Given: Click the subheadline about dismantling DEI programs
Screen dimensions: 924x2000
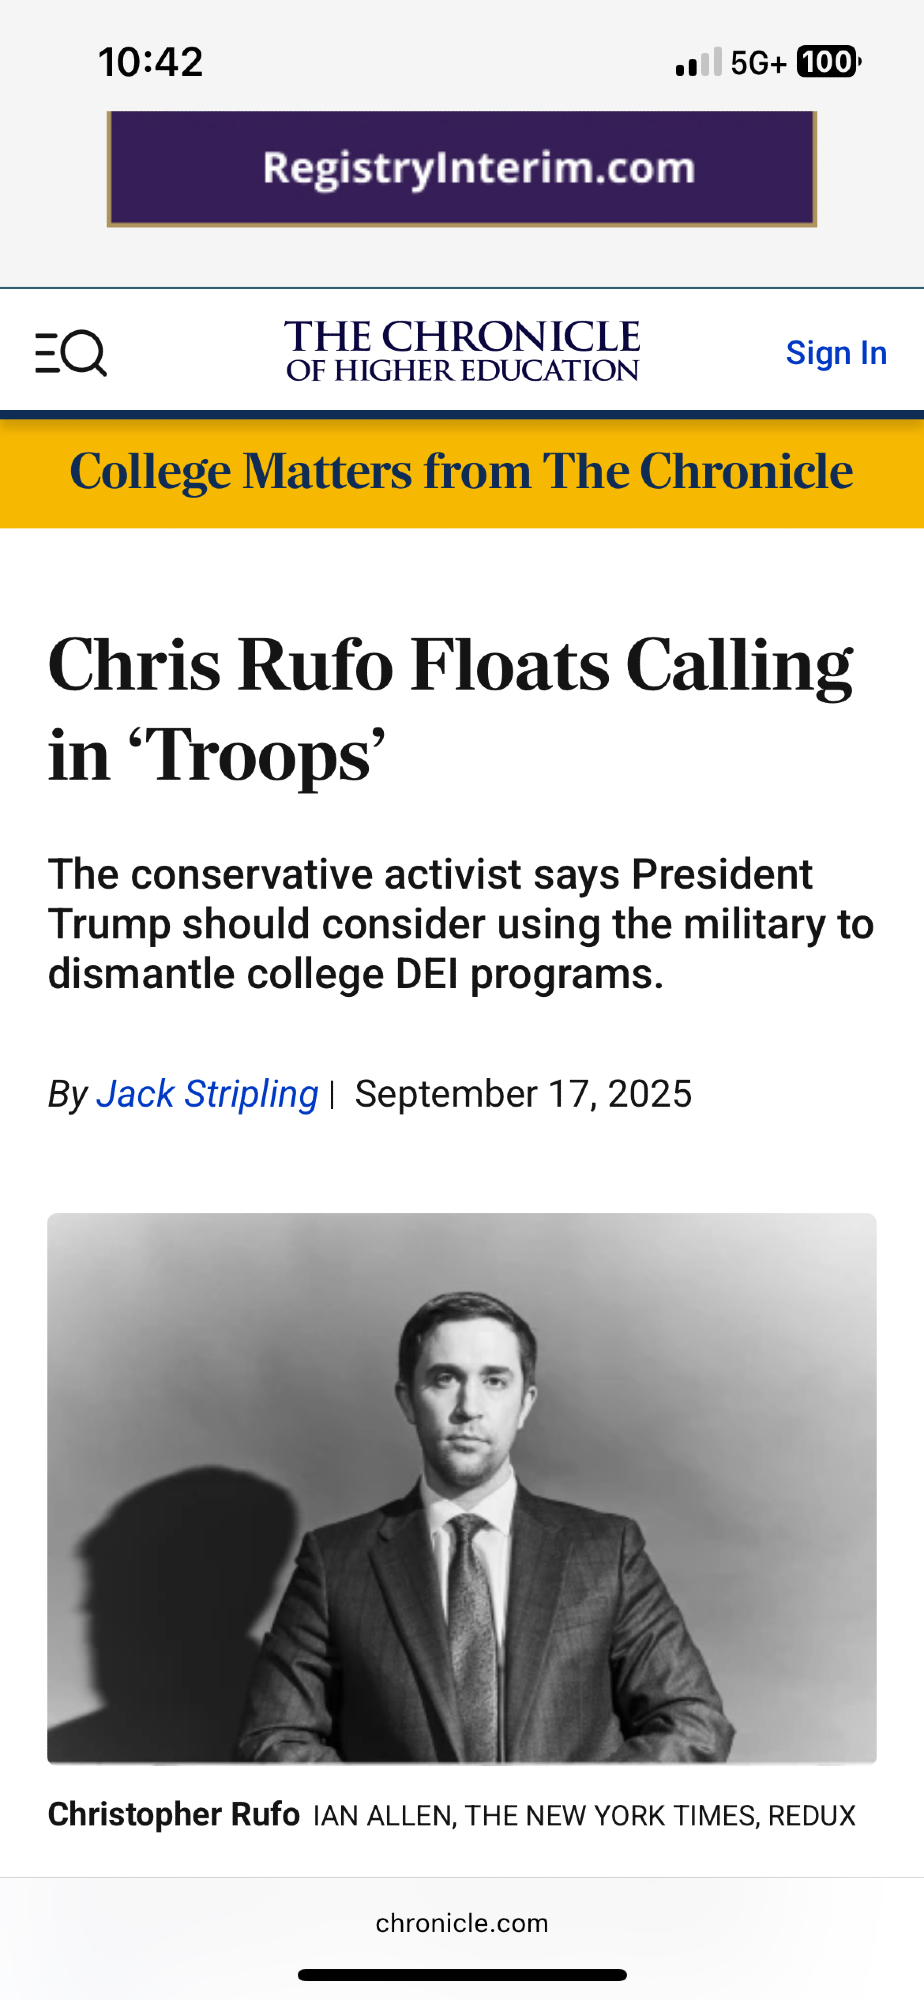Looking at the screenshot, I should (460, 924).
